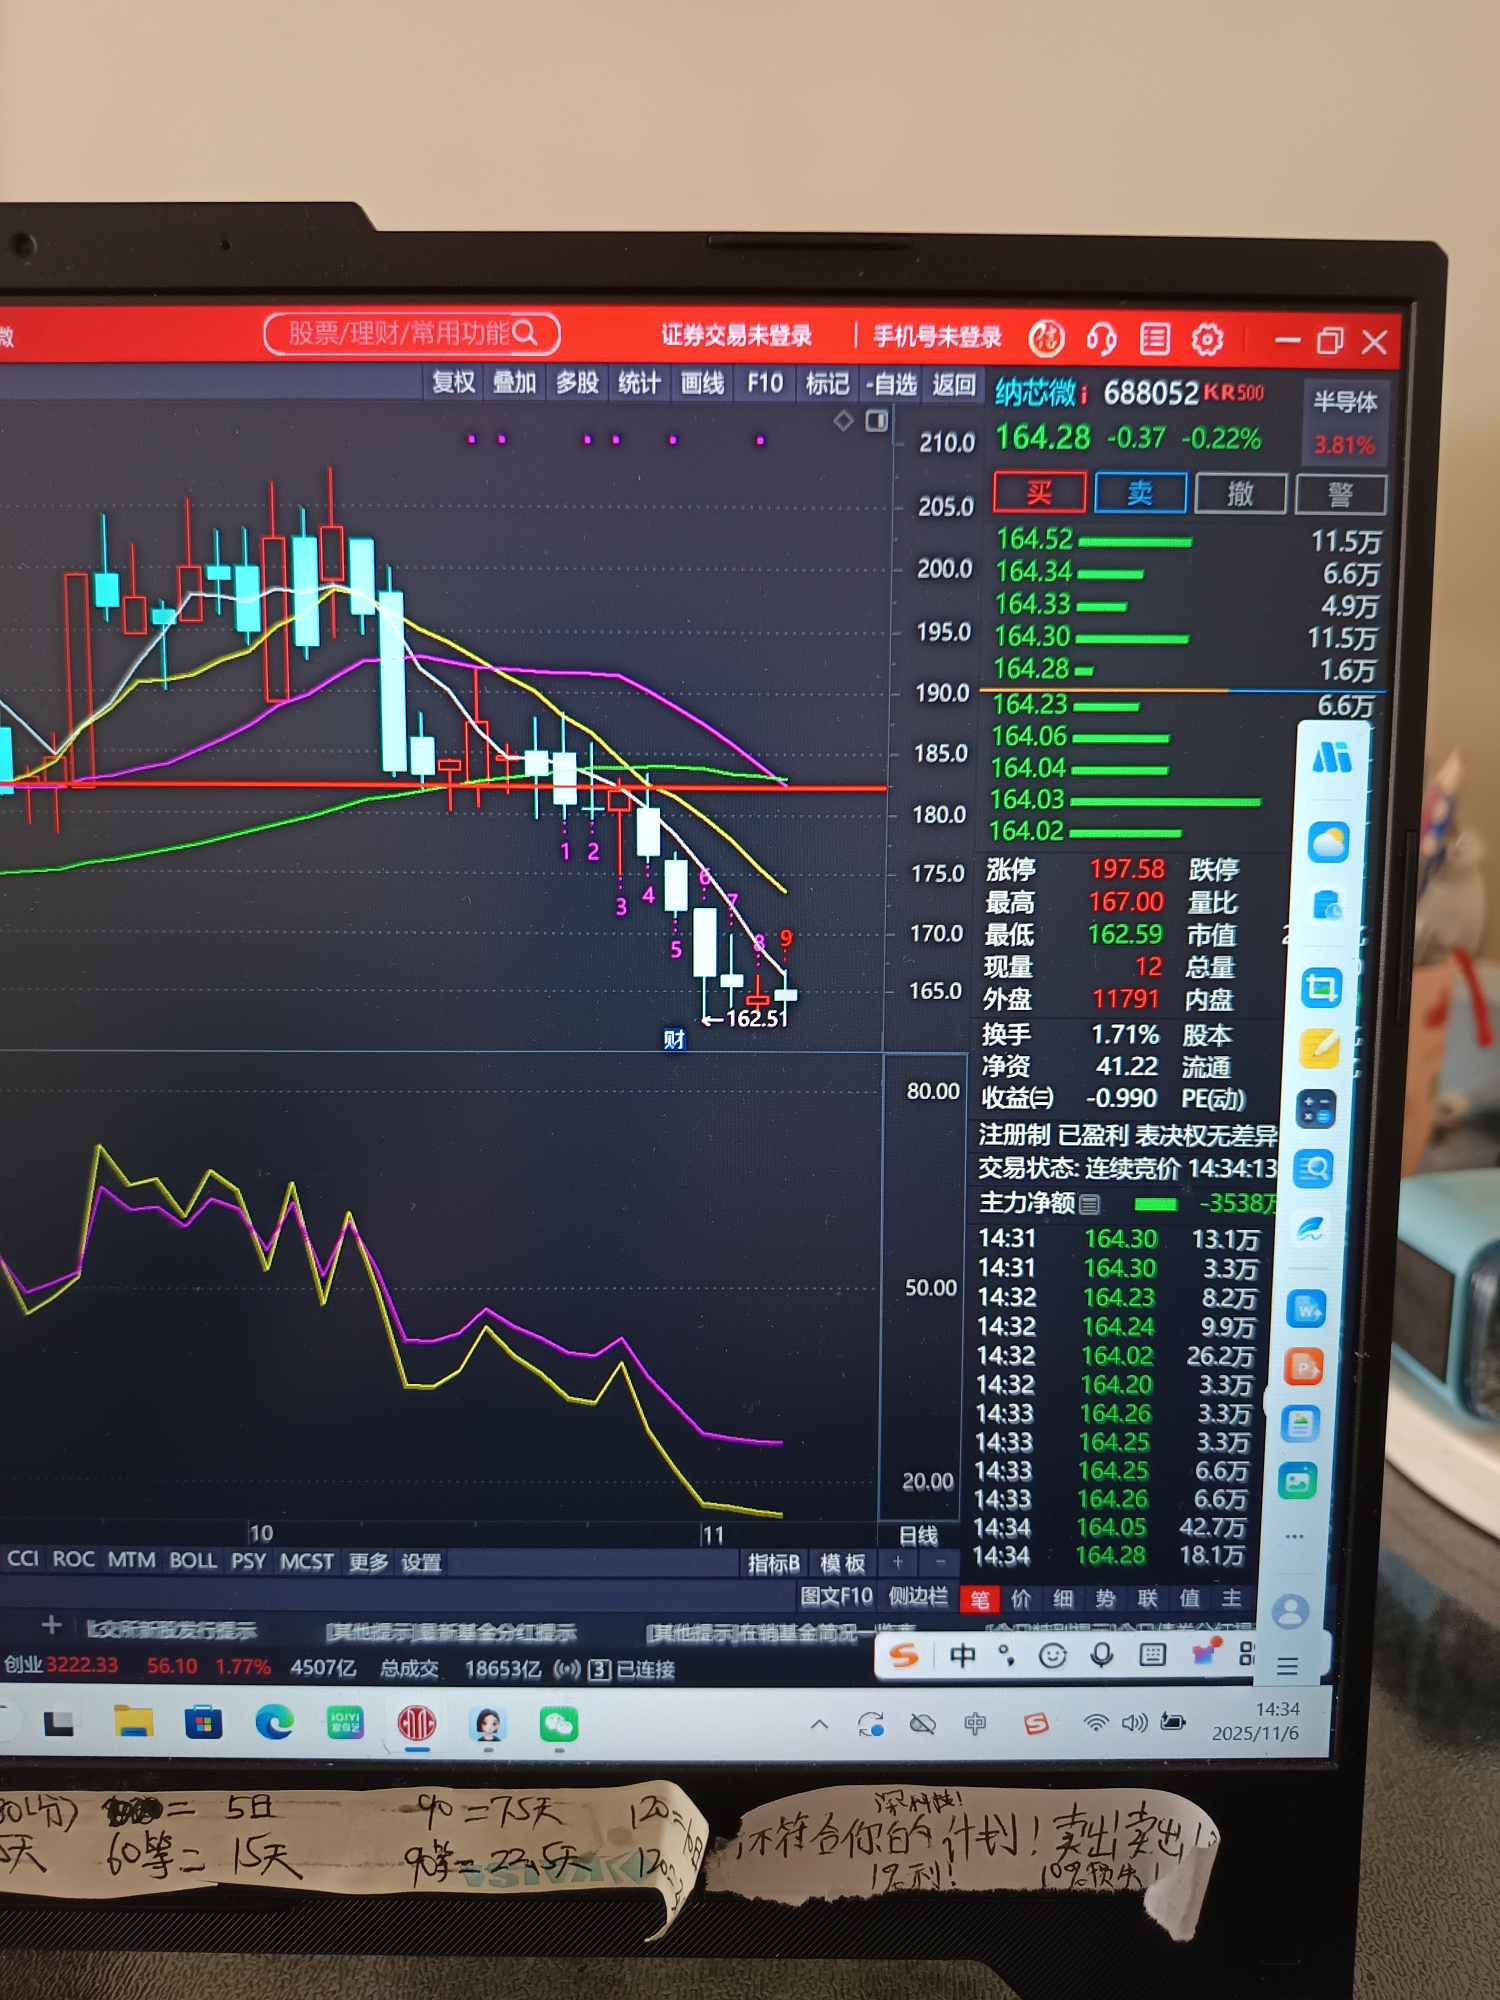Image resolution: width=1500 pixels, height=2000 pixels.
Task: Select 多股 multi-stock view
Action: pyautogui.click(x=577, y=383)
